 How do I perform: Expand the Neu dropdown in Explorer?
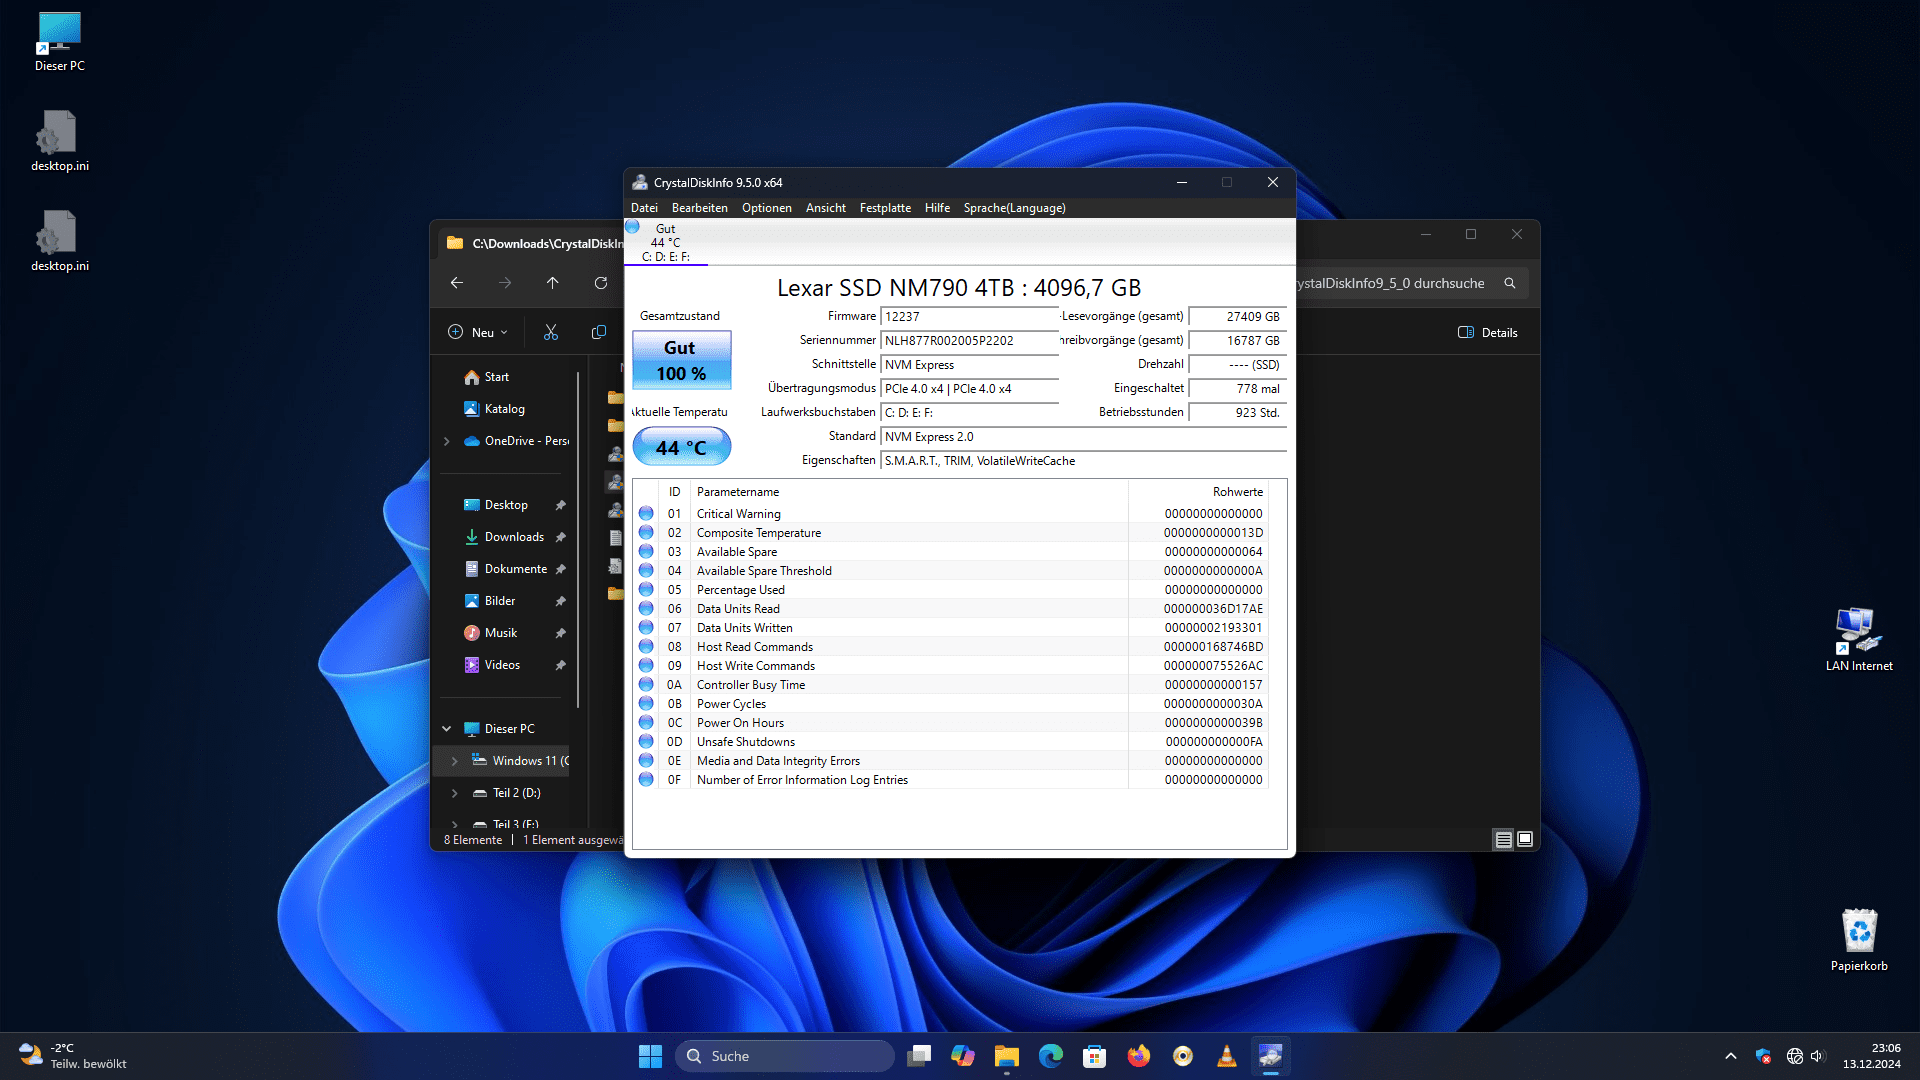[x=479, y=332]
